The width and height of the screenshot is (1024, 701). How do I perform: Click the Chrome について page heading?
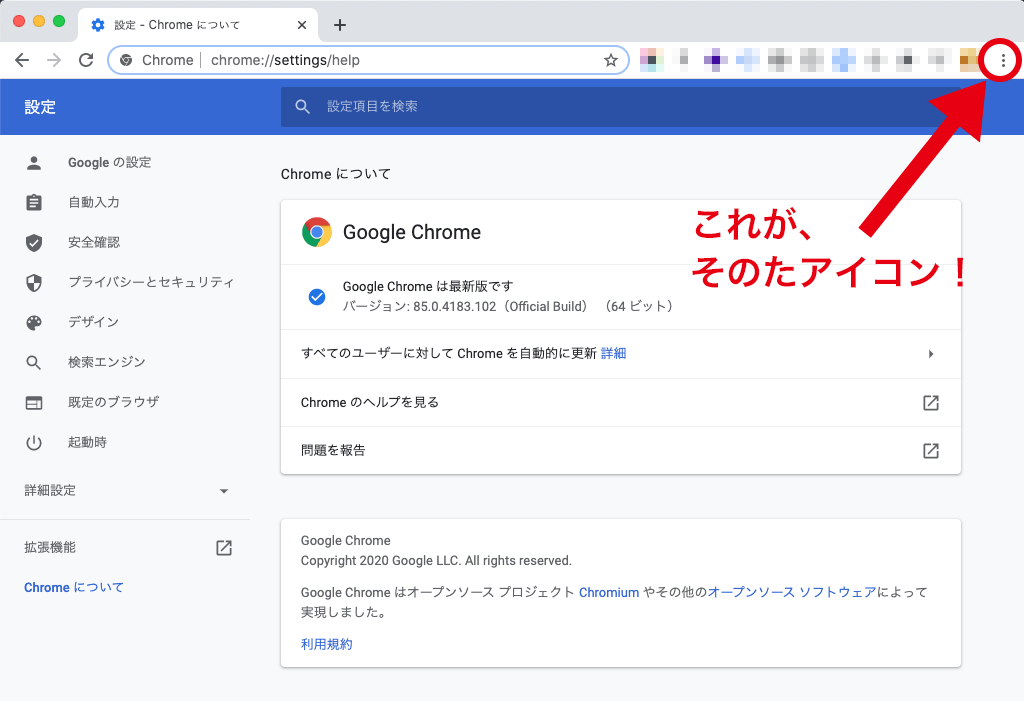coord(336,174)
